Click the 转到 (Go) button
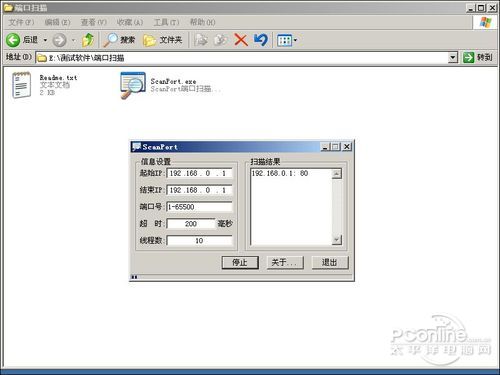500x375 pixels. pos(478,57)
